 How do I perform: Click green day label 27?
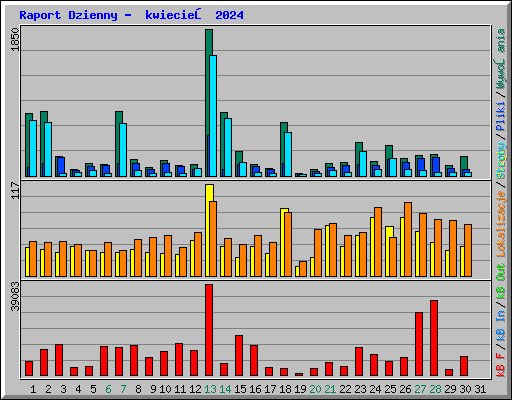(x=420, y=389)
